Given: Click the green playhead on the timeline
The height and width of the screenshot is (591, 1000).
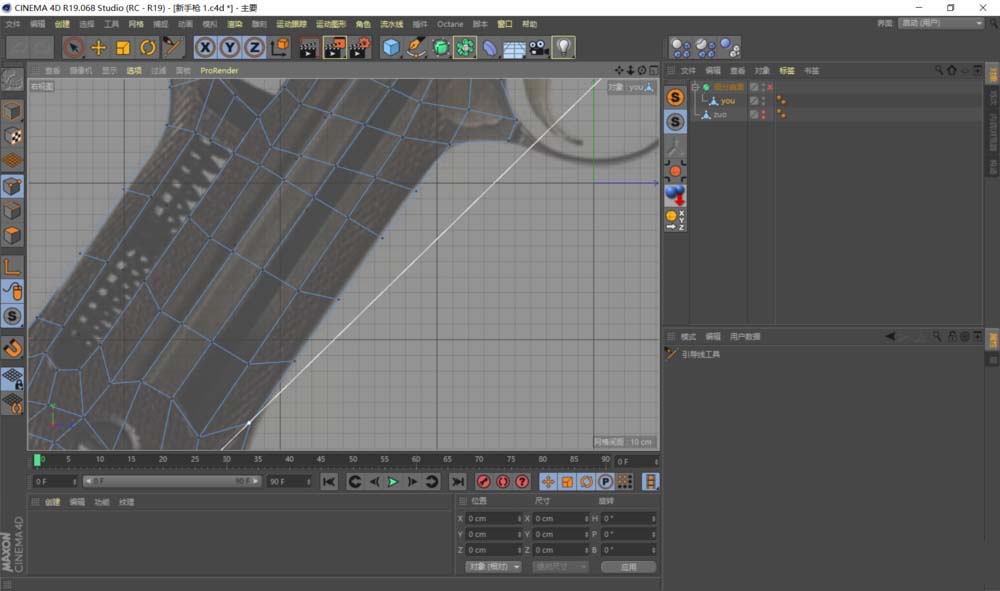Looking at the screenshot, I should pyautogui.click(x=37, y=460).
